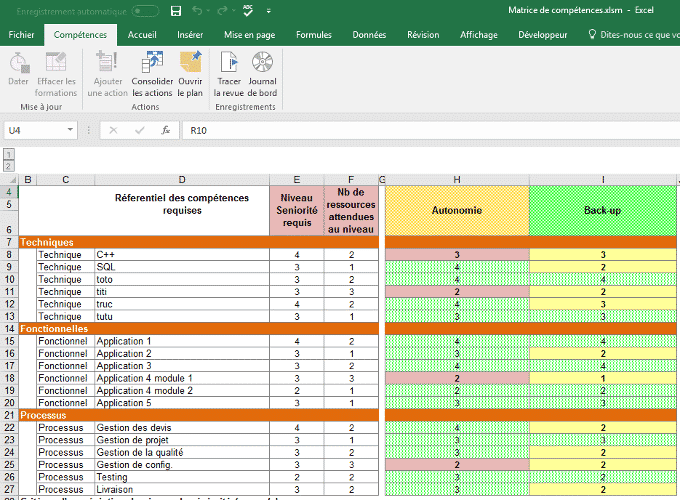The width and height of the screenshot is (680, 500).
Task: Toggle the Enregistrement automatique switch
Action: click(x=145, y=11)
